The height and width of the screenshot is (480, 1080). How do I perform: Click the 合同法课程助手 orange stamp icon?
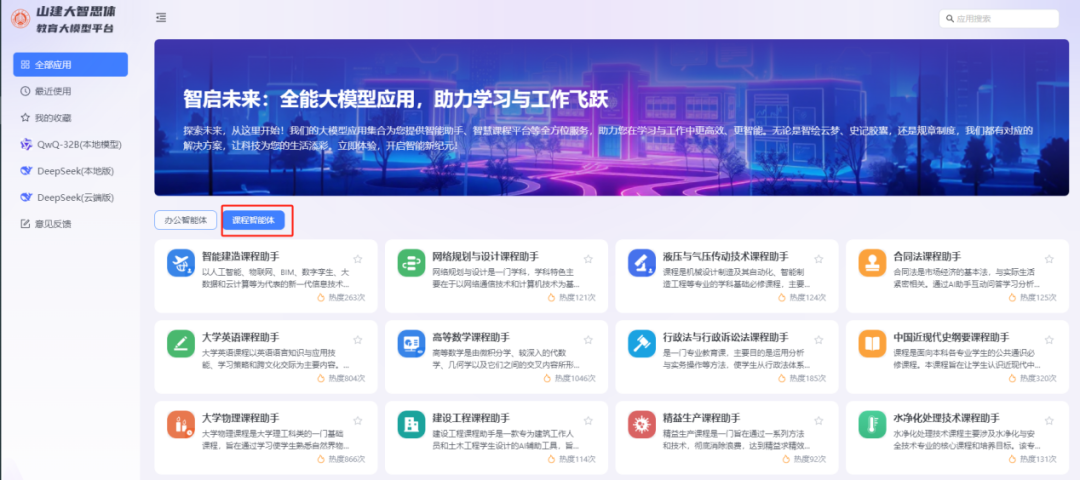pyautogui.click(x=872, y=263)
